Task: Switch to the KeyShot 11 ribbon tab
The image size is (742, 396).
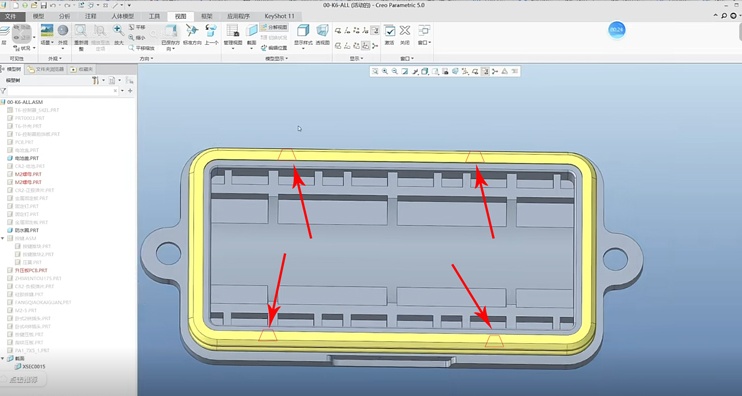Action: (279, 16)
